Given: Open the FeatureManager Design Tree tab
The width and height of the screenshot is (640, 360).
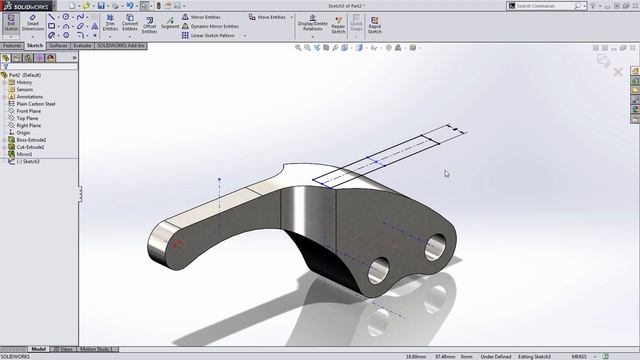Looking at the screenshot, I should click(5, 58).
